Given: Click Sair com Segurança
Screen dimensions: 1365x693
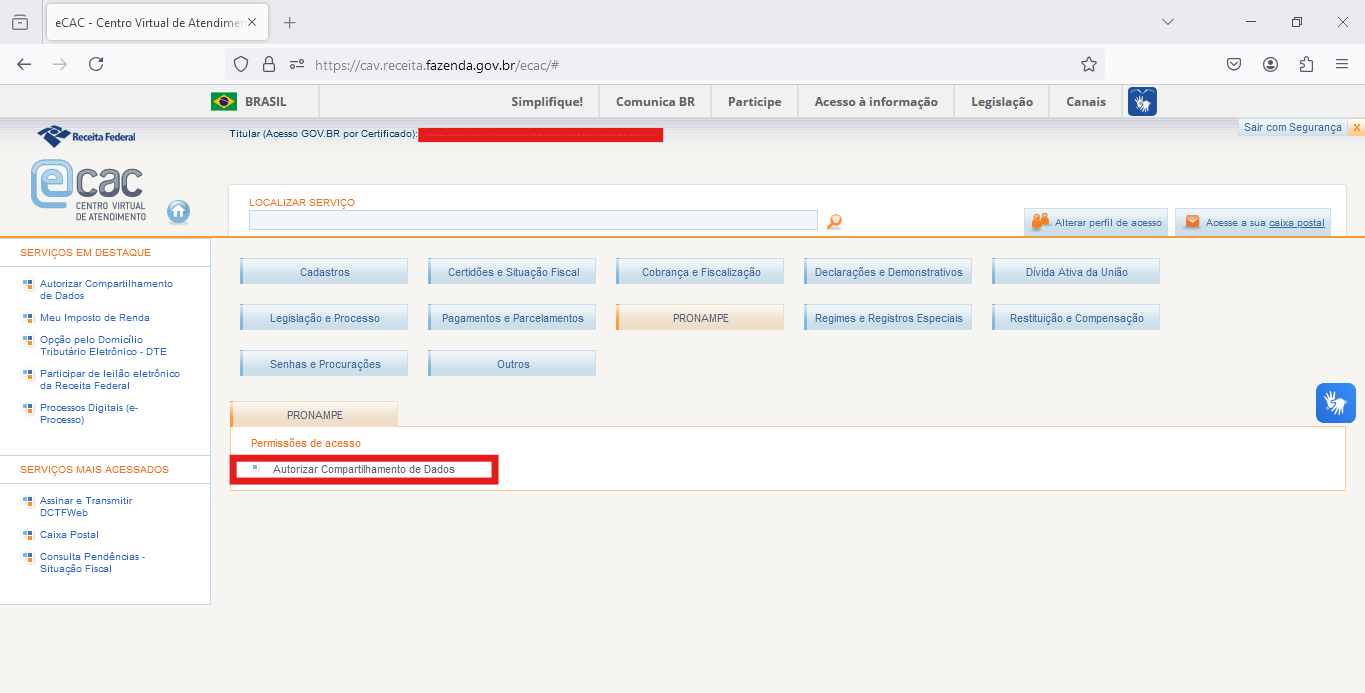Looking at the screenshot, I should coord(1292,128).
